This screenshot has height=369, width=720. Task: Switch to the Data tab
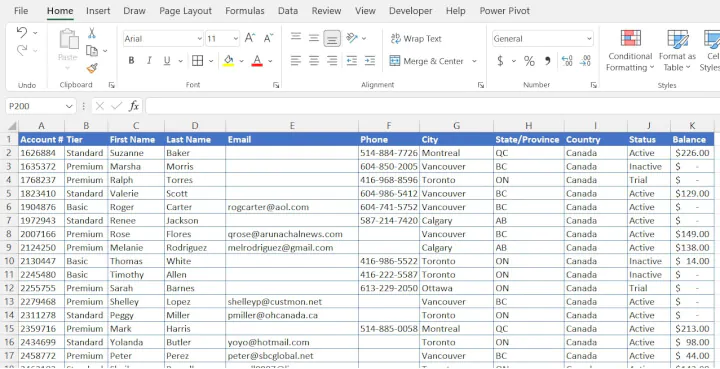coord(288,11)
